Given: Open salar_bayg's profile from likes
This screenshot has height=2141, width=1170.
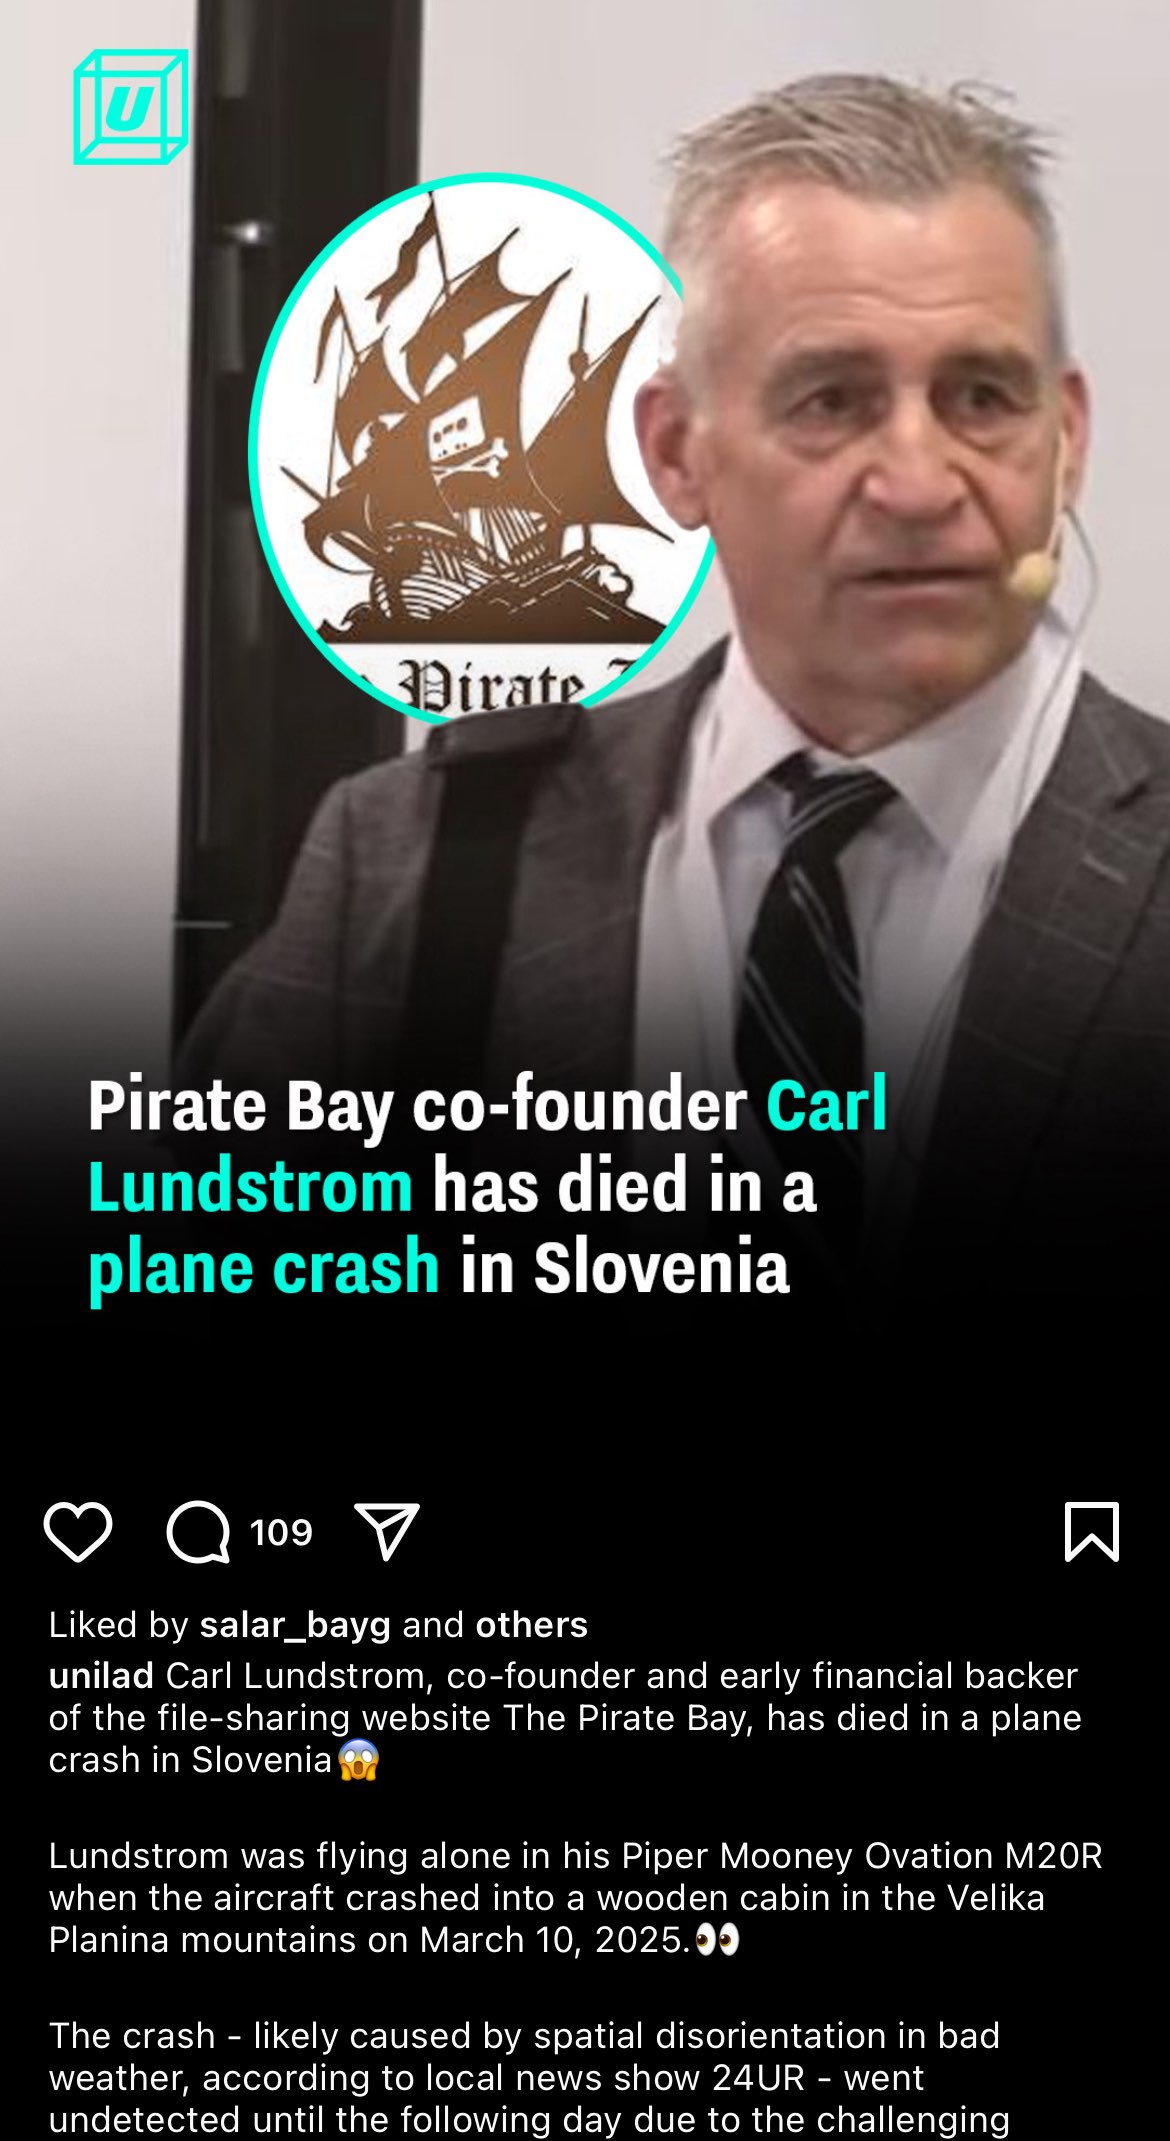Looking at the screenshot, I should (x=295, y=1625).
